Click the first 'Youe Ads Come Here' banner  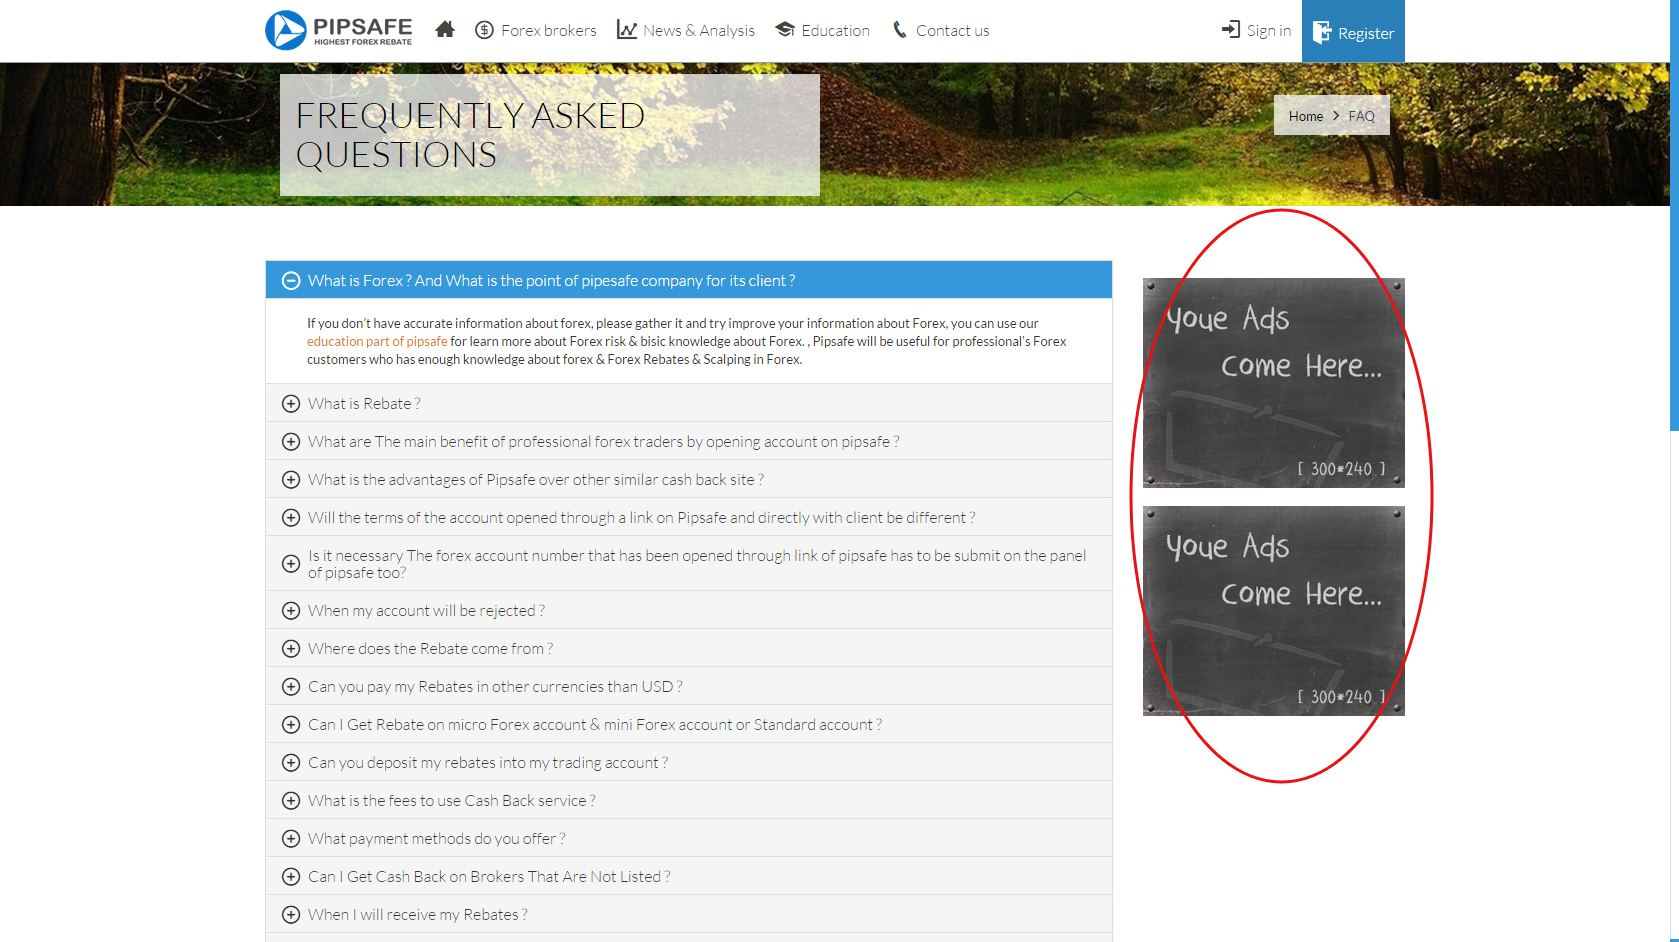pos(1273,383)
